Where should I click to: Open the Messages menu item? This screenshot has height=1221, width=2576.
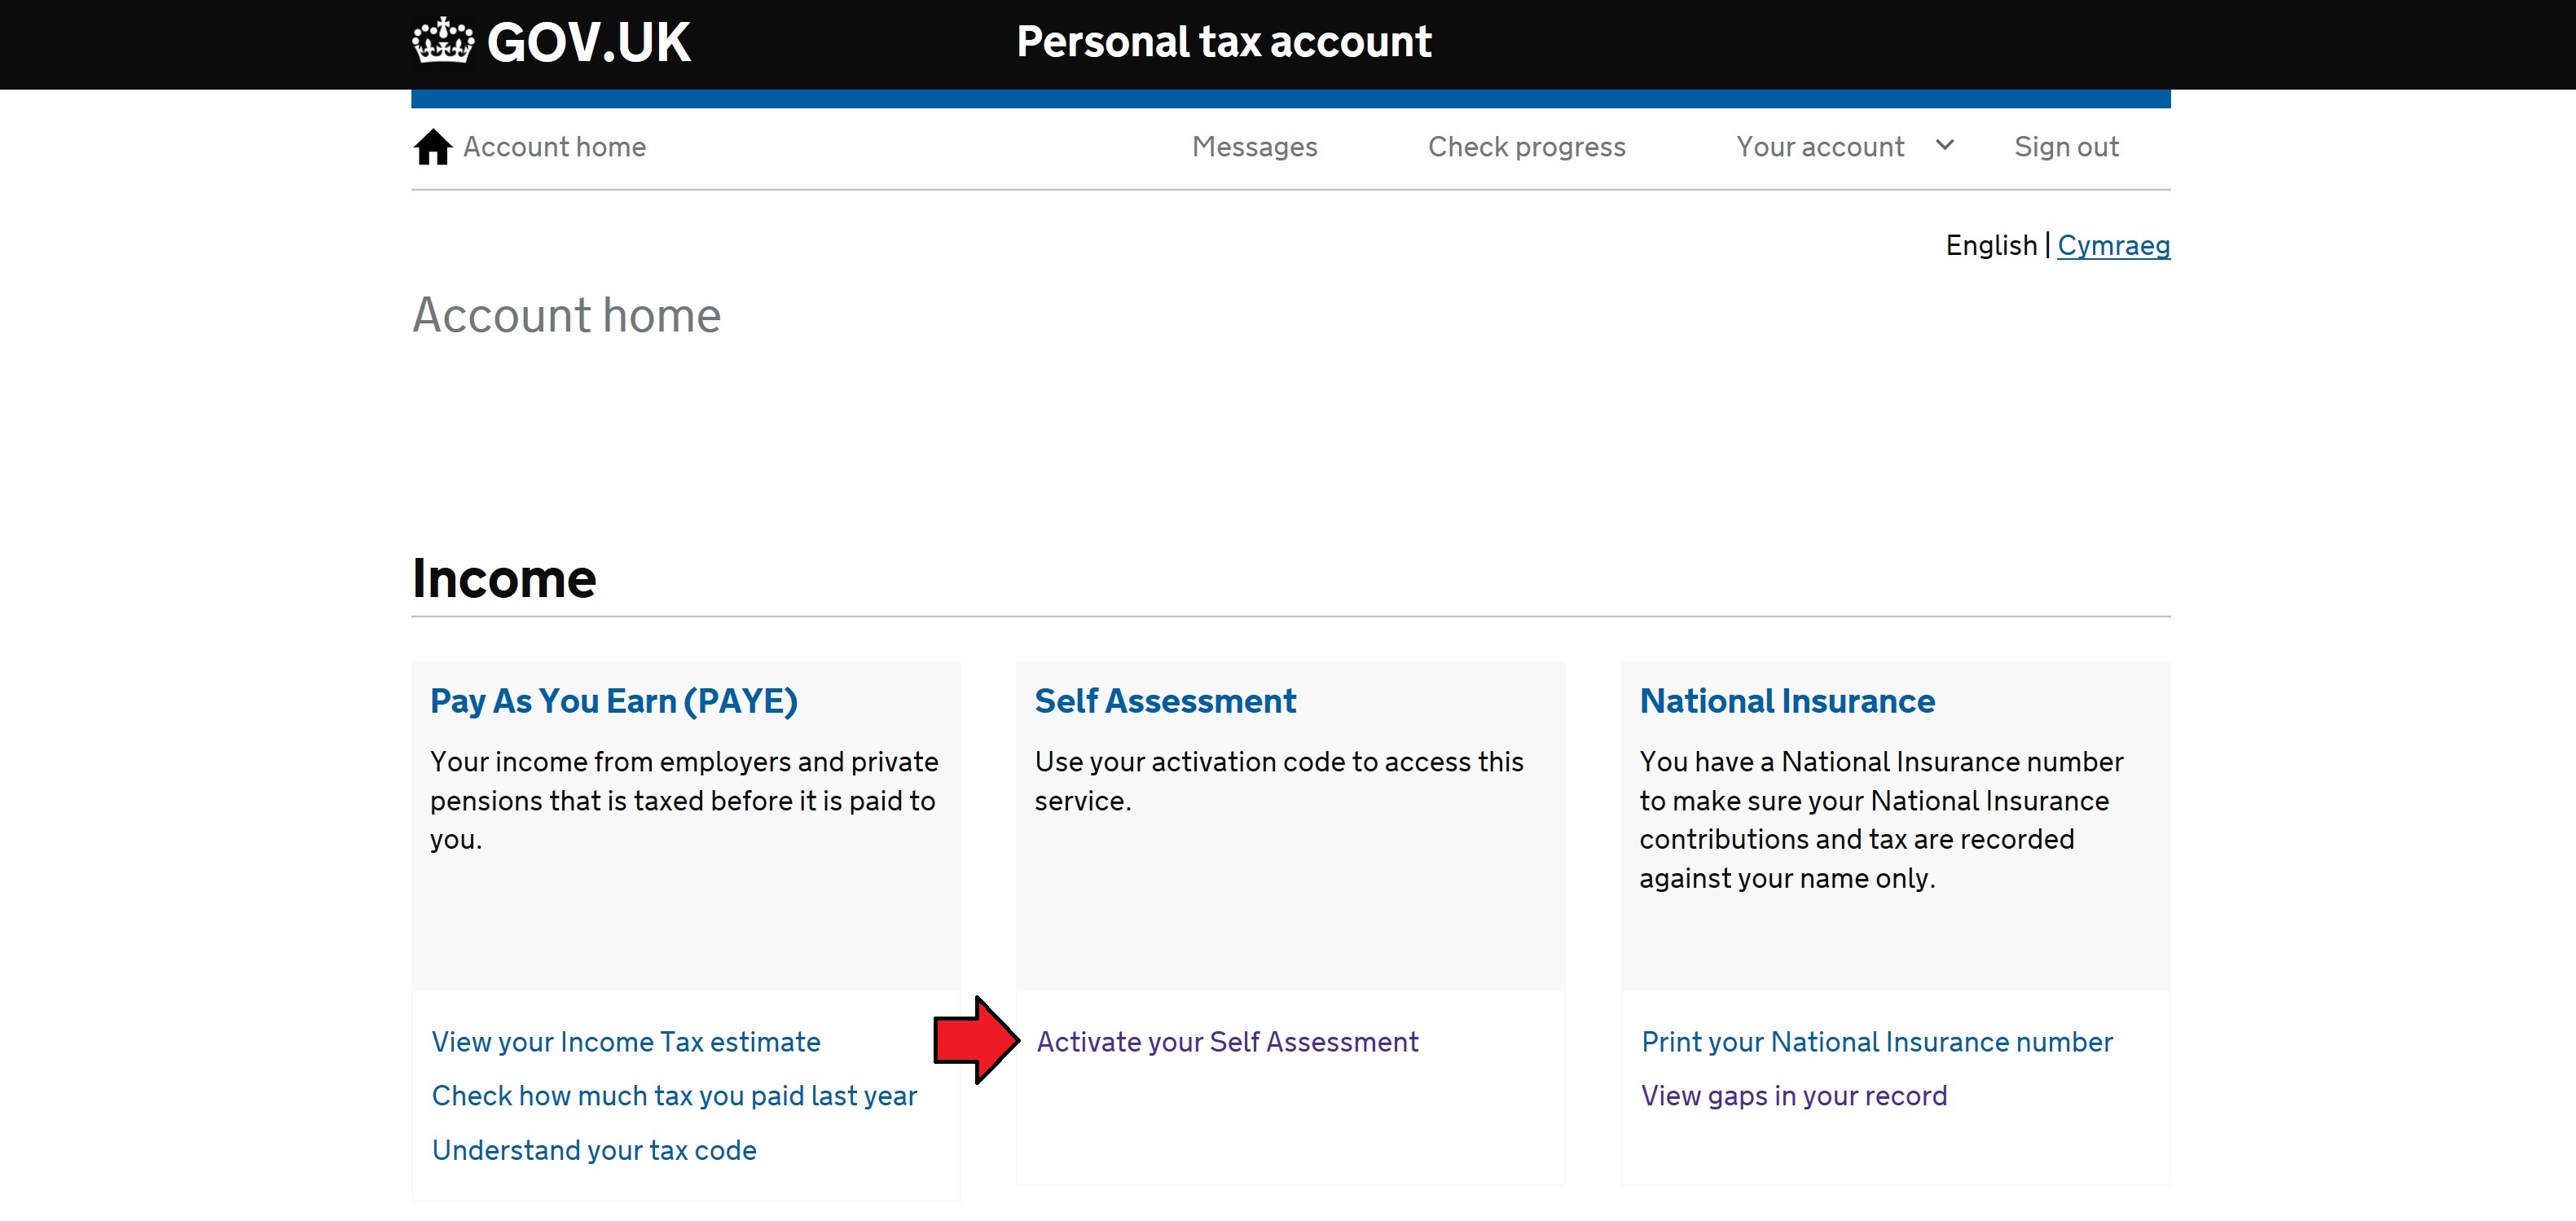point(1254,147)
